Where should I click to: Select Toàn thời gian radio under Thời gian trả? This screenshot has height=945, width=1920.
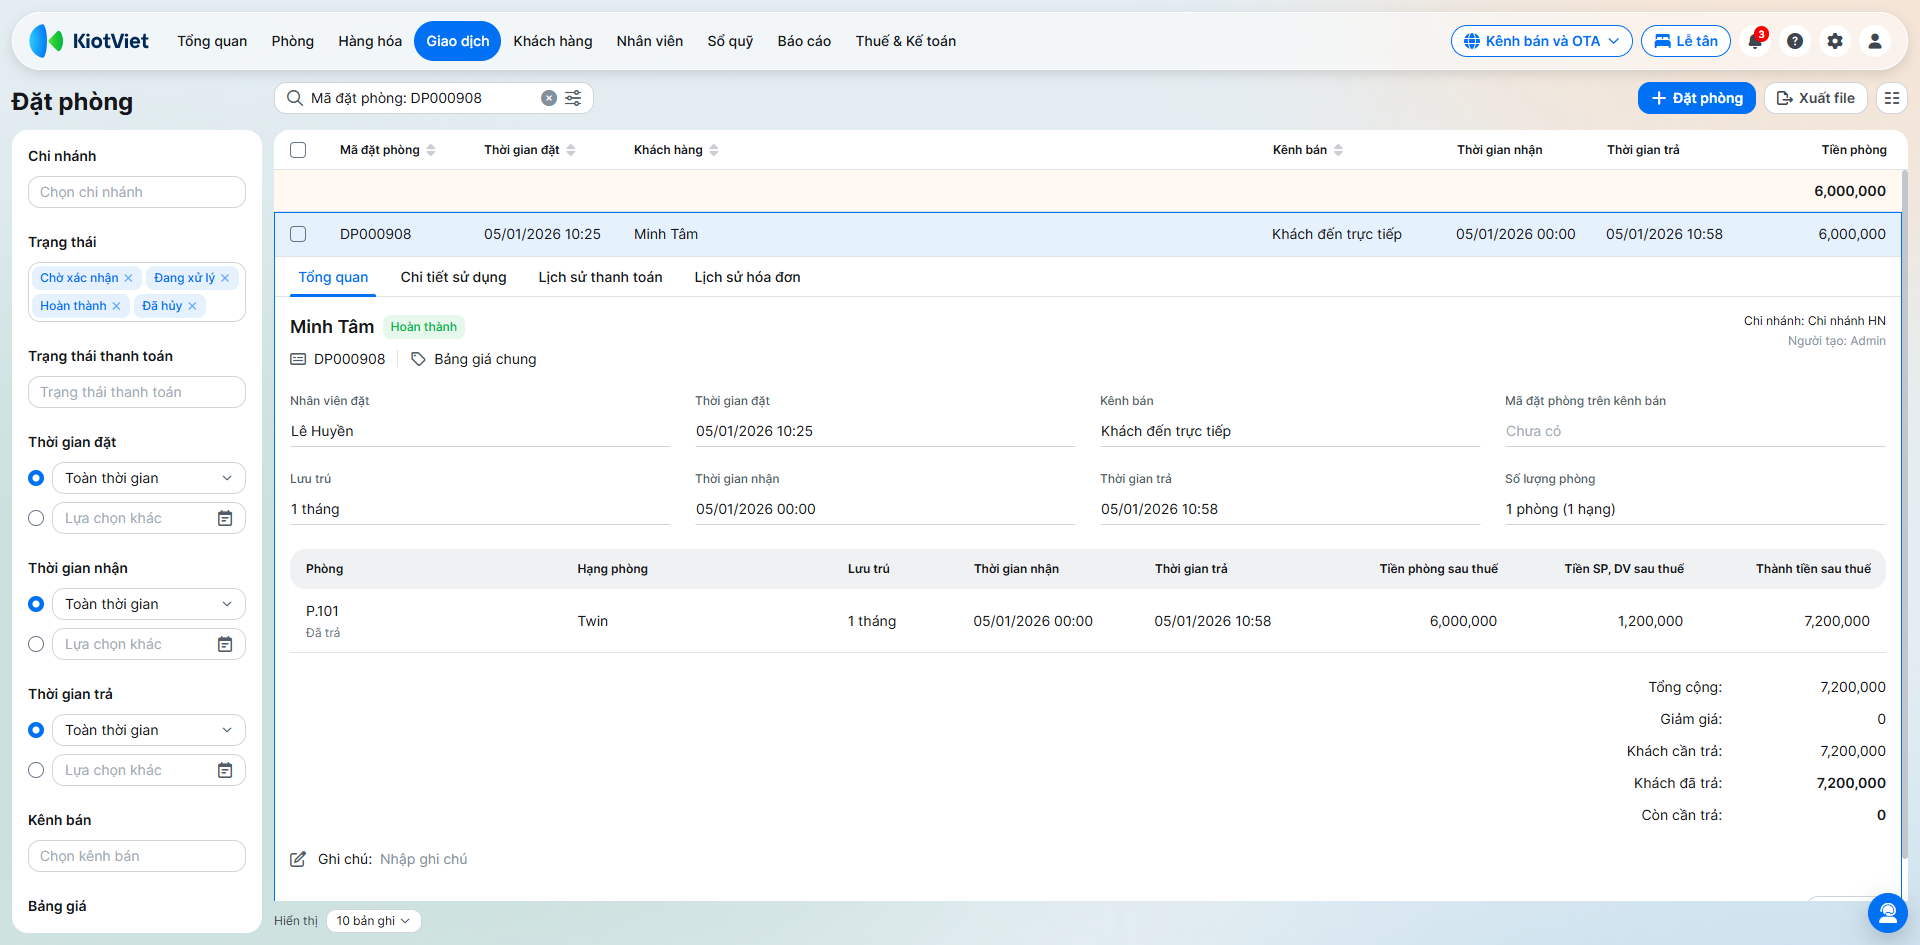pyautogui.click(x=36, y=730)
